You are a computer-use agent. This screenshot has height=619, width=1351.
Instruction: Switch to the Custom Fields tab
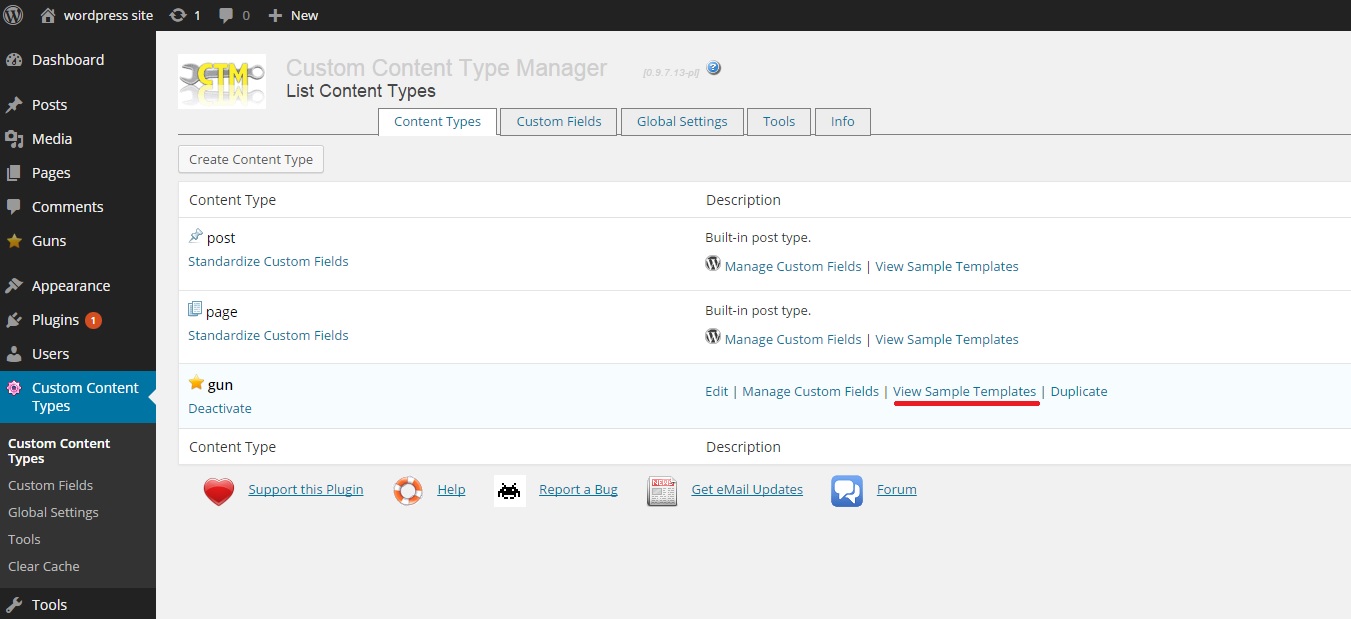point(559,122)
